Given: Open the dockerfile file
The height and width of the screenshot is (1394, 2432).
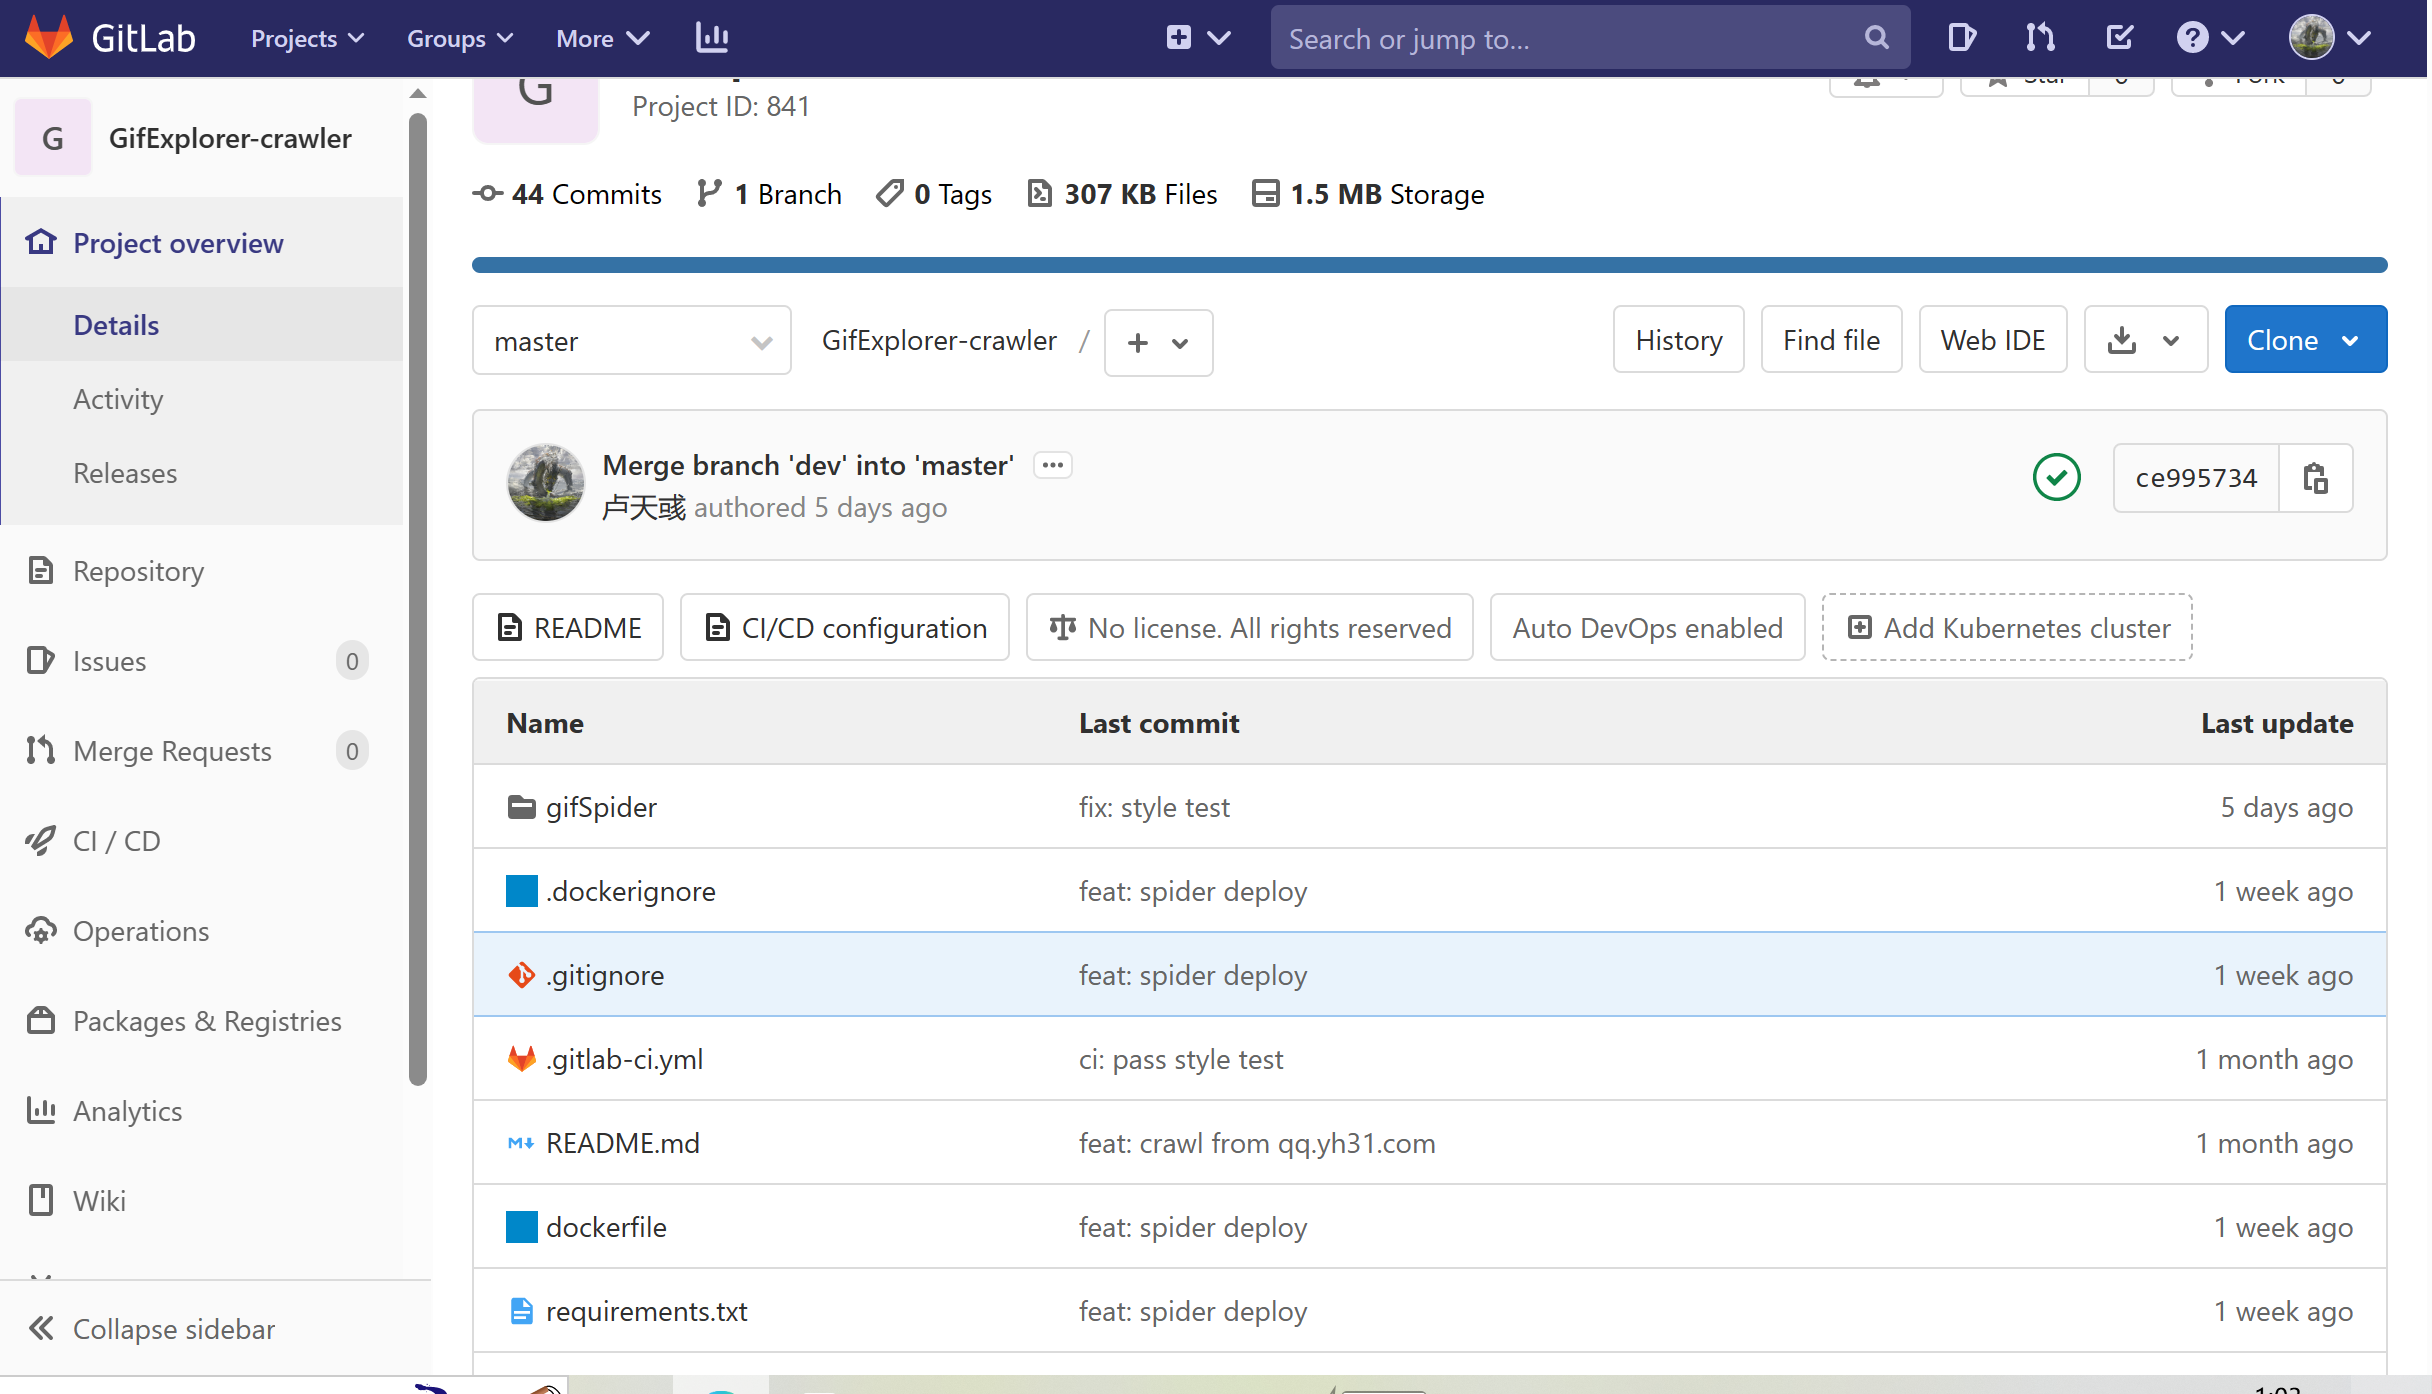Looking at the screenshot, I should (606, 1227).
